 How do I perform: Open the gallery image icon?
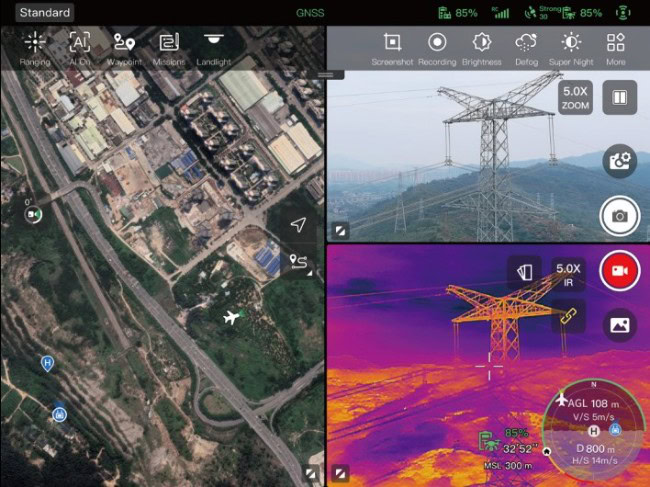[x=620, y=325]
